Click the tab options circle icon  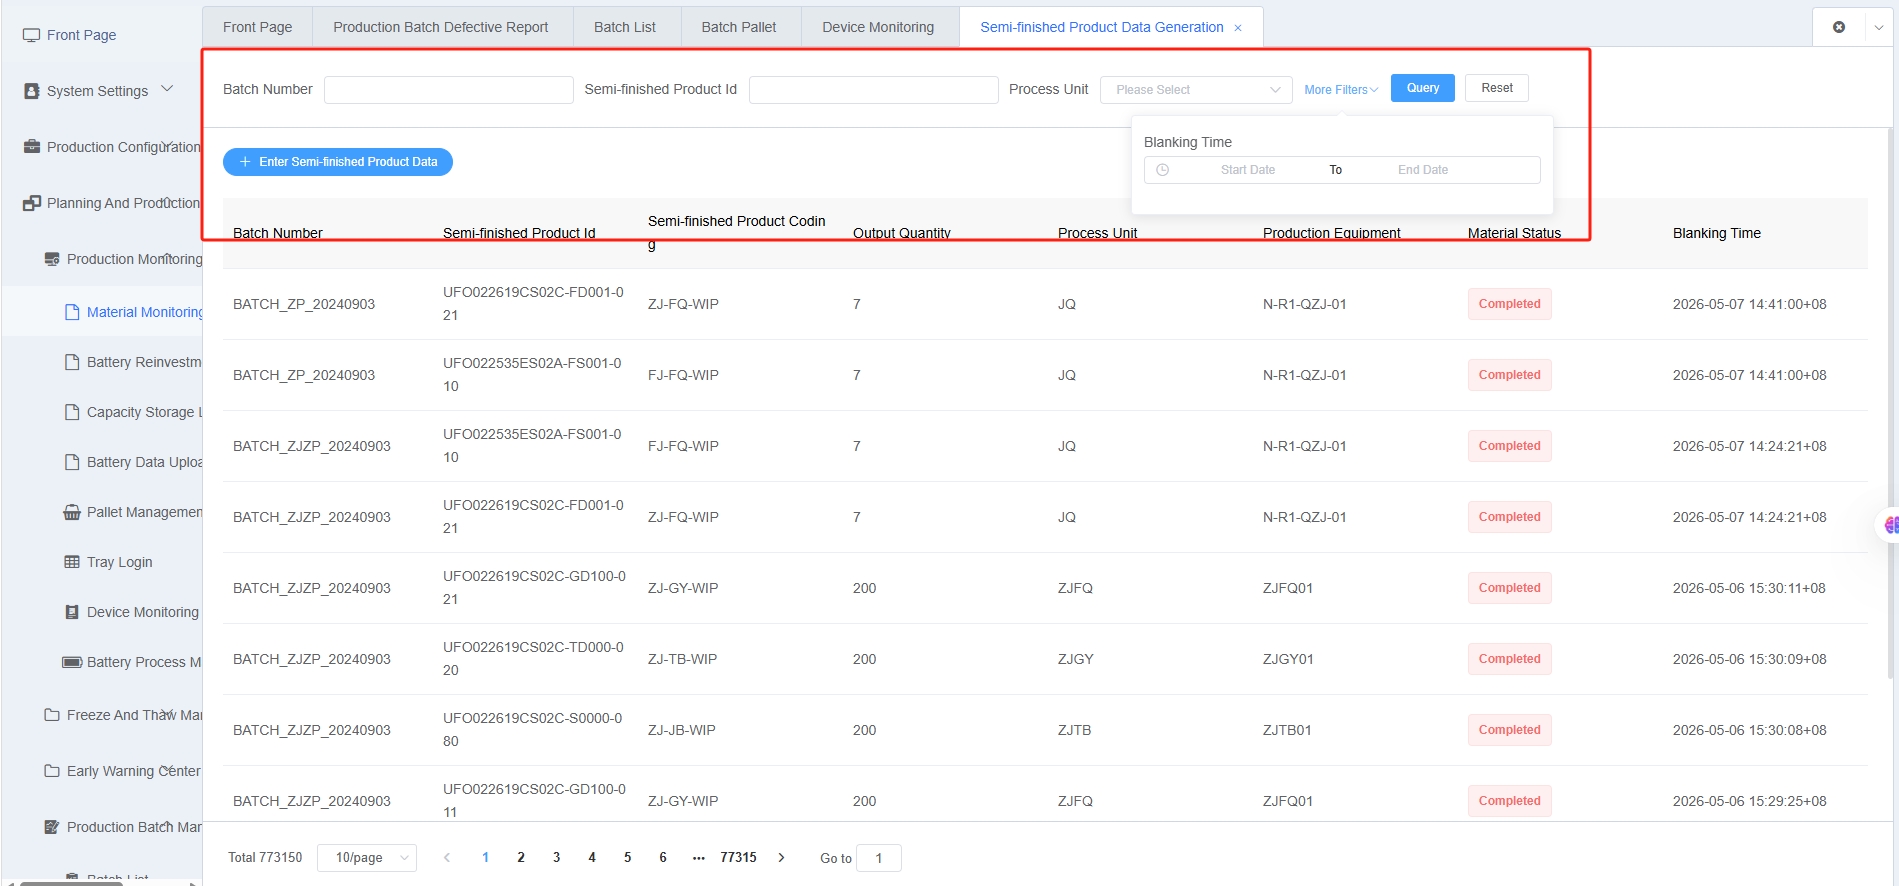pos(1839,27)
